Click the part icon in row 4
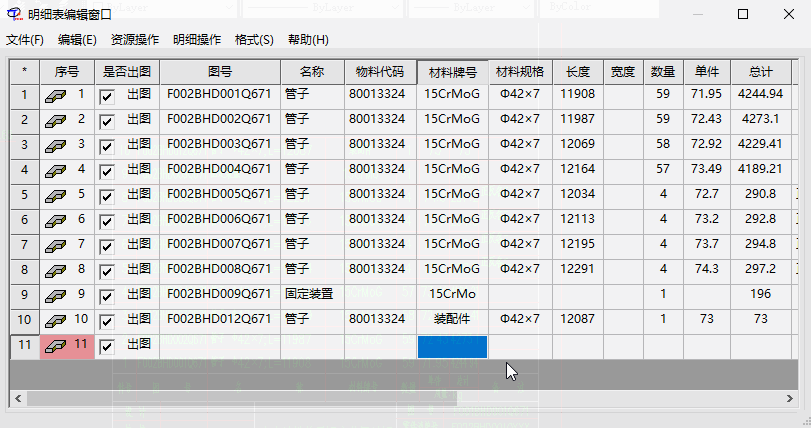The height and width of the screenshot is (428, 811). (55, 171)
